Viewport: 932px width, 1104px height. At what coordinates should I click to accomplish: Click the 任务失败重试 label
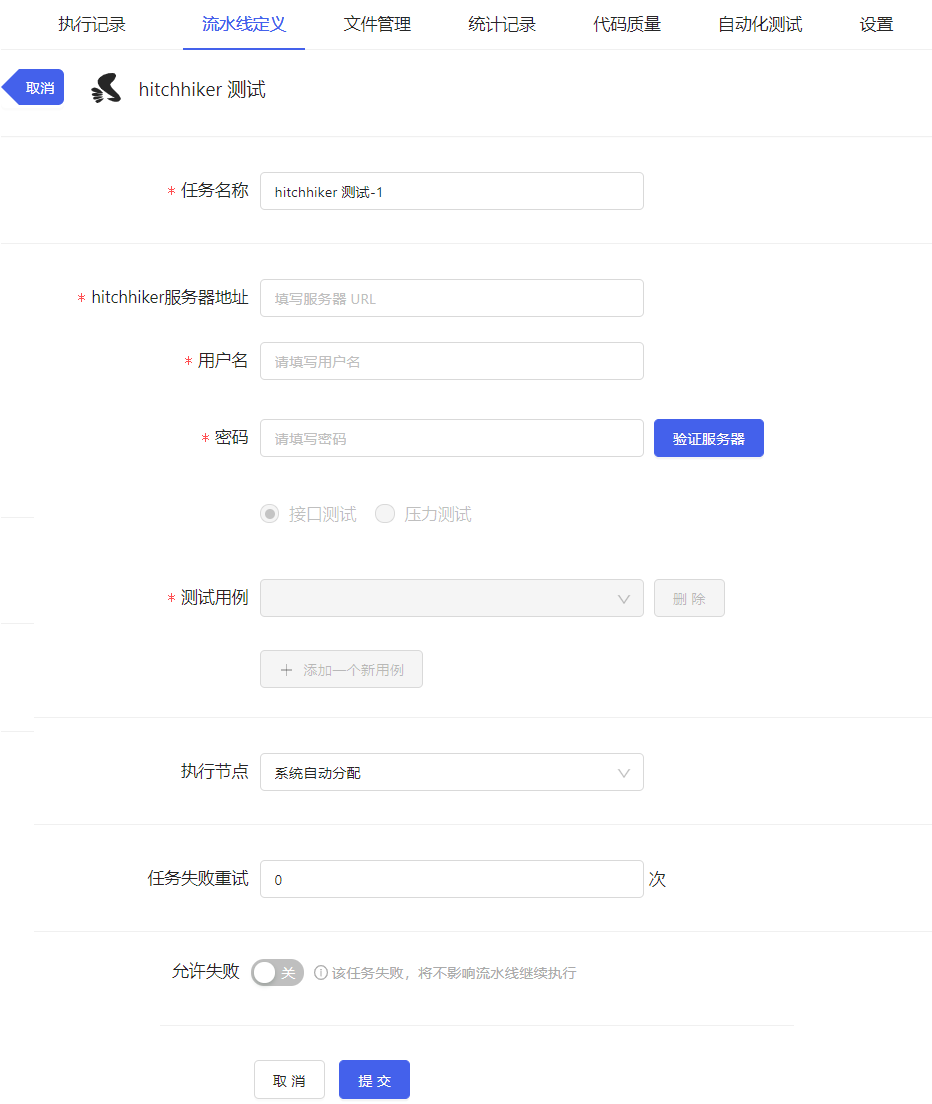click(198, 879)
